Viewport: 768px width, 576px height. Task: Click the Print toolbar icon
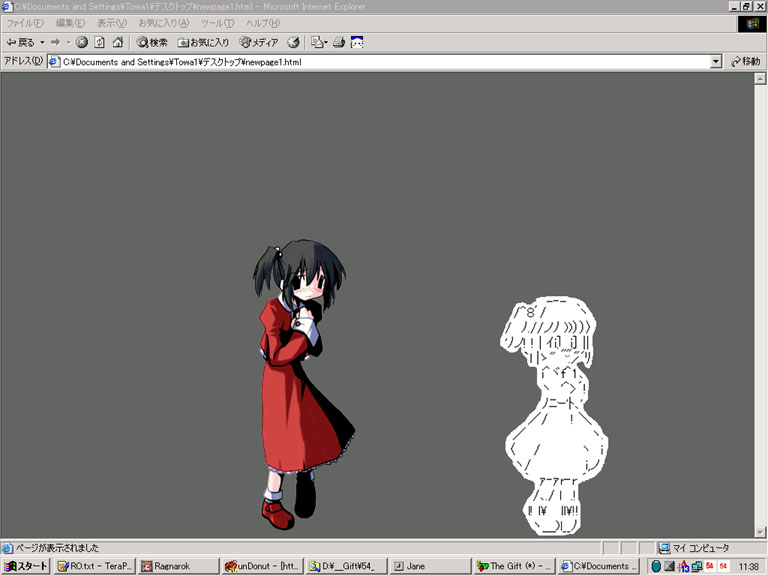[x=339, y=43]
